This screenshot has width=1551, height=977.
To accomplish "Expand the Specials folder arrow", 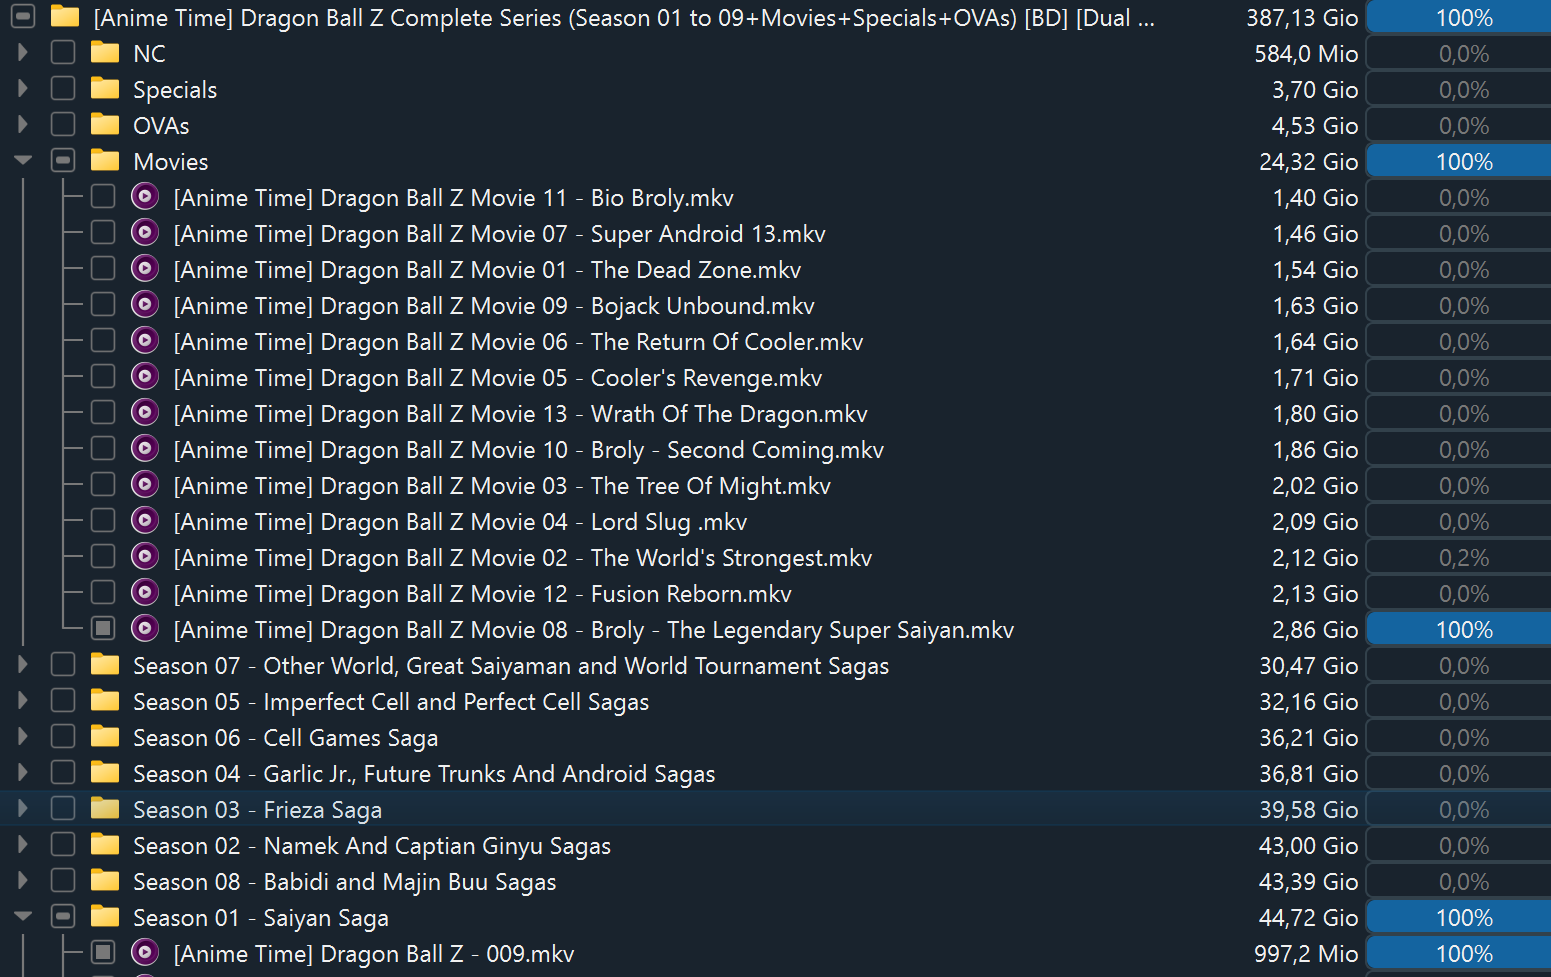I will tap(23, 89).
